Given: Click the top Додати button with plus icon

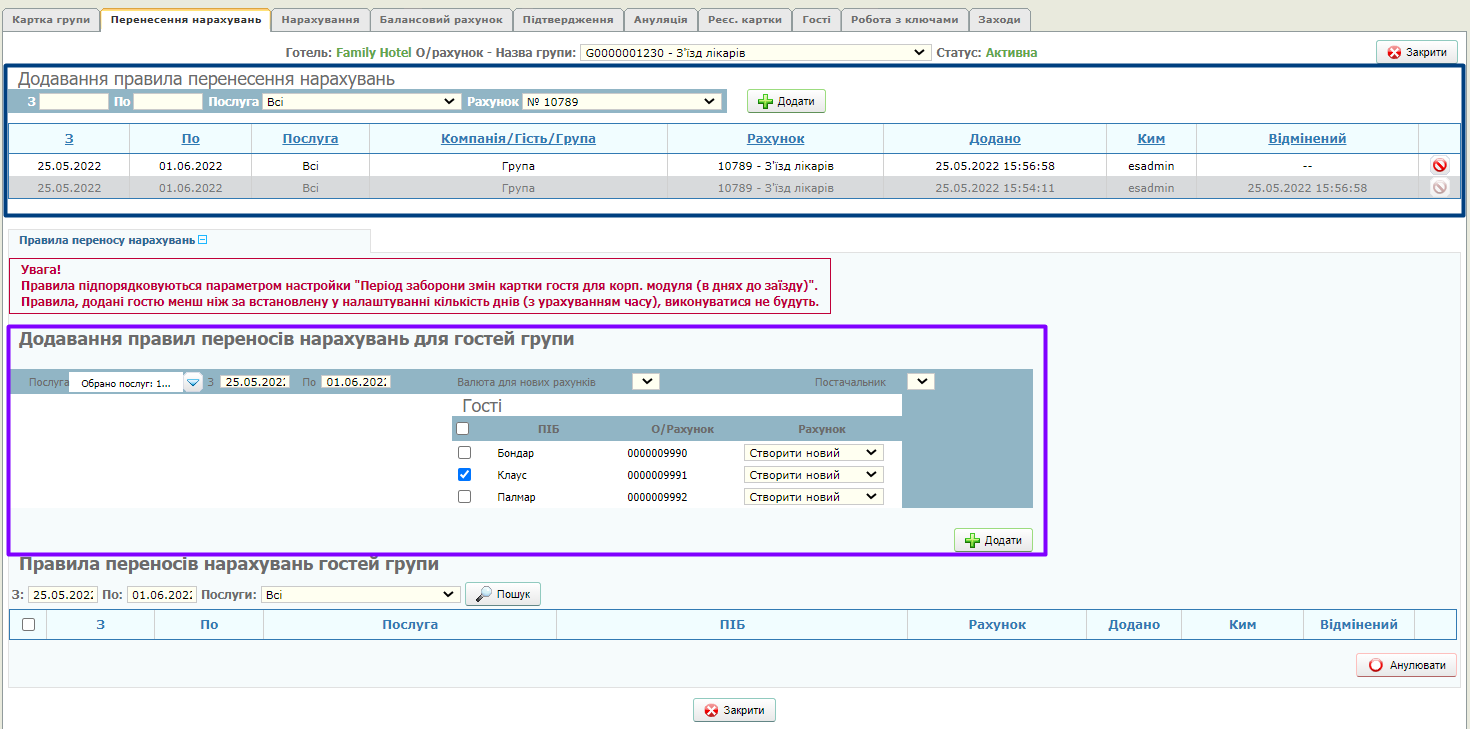Looking at the screenshot, I should pos(786,101).
